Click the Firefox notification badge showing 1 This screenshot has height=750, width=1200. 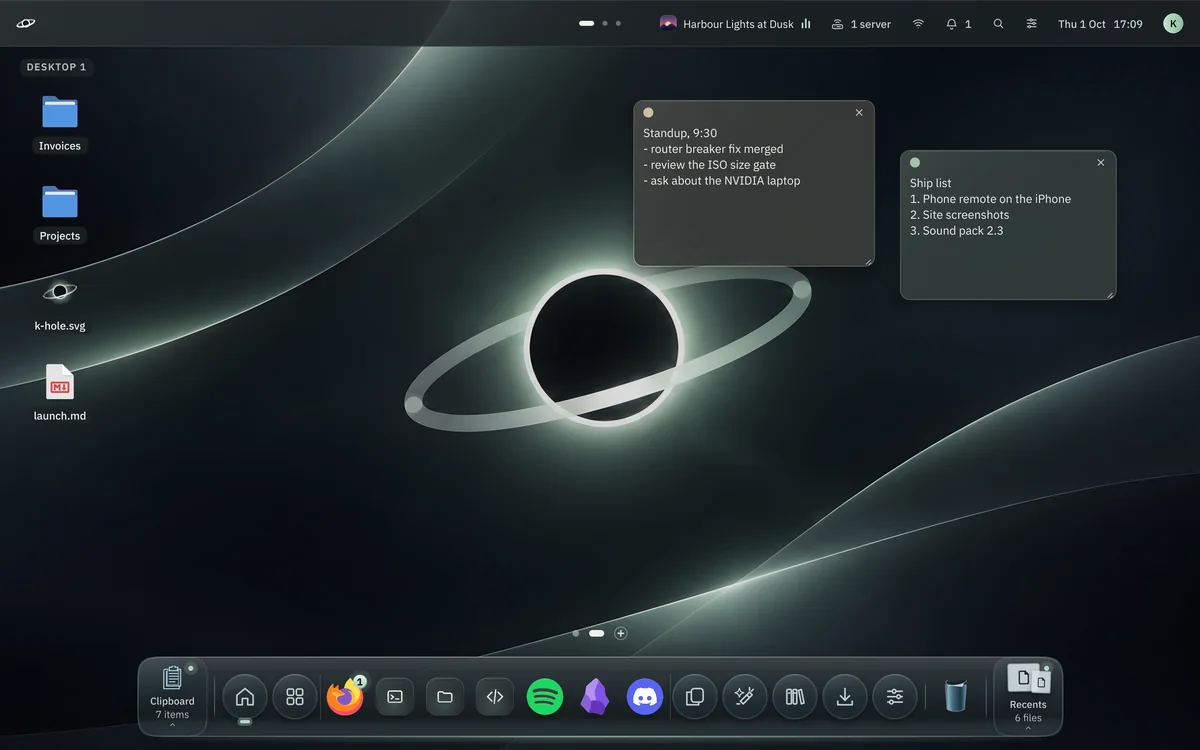point(360,681)
